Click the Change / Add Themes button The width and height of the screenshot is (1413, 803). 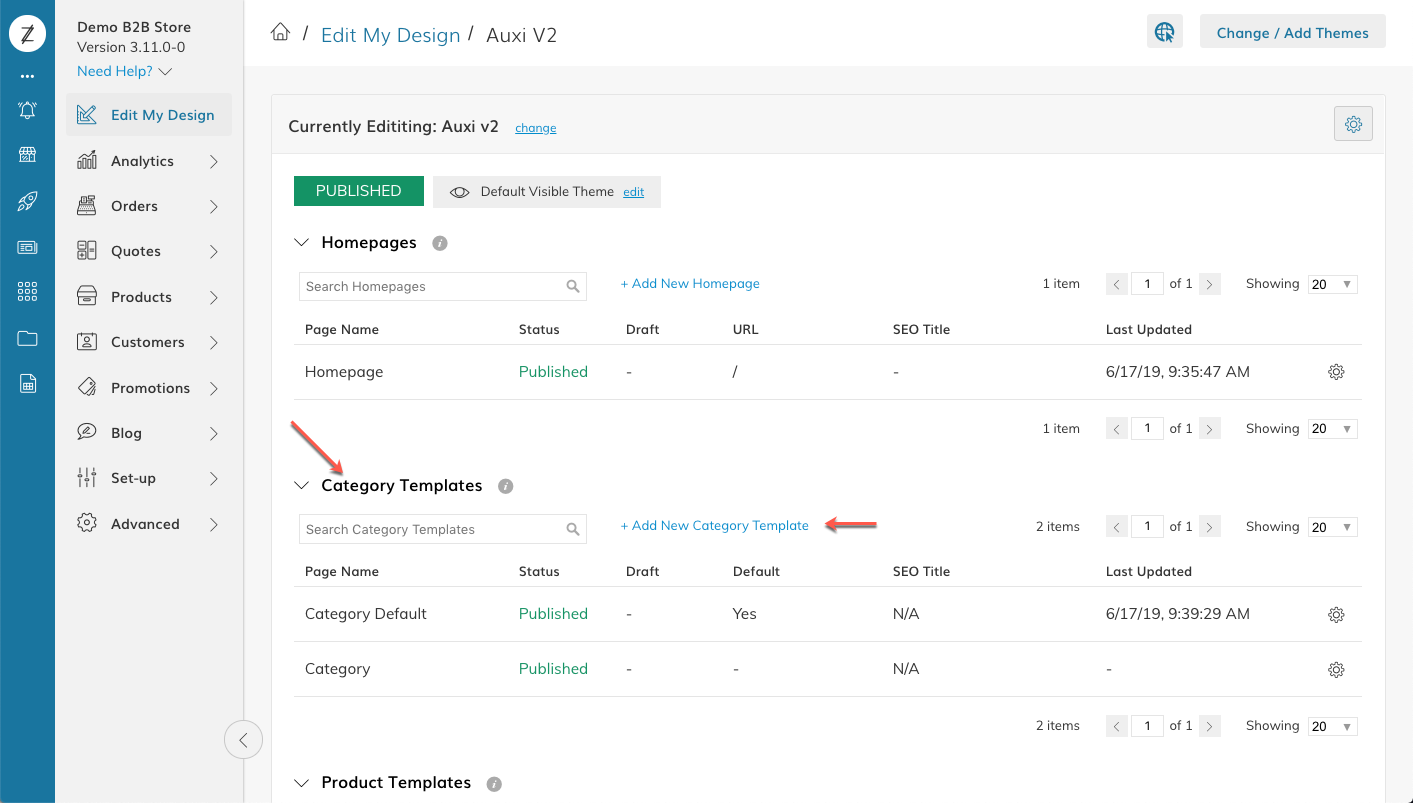click(1292, 31)
